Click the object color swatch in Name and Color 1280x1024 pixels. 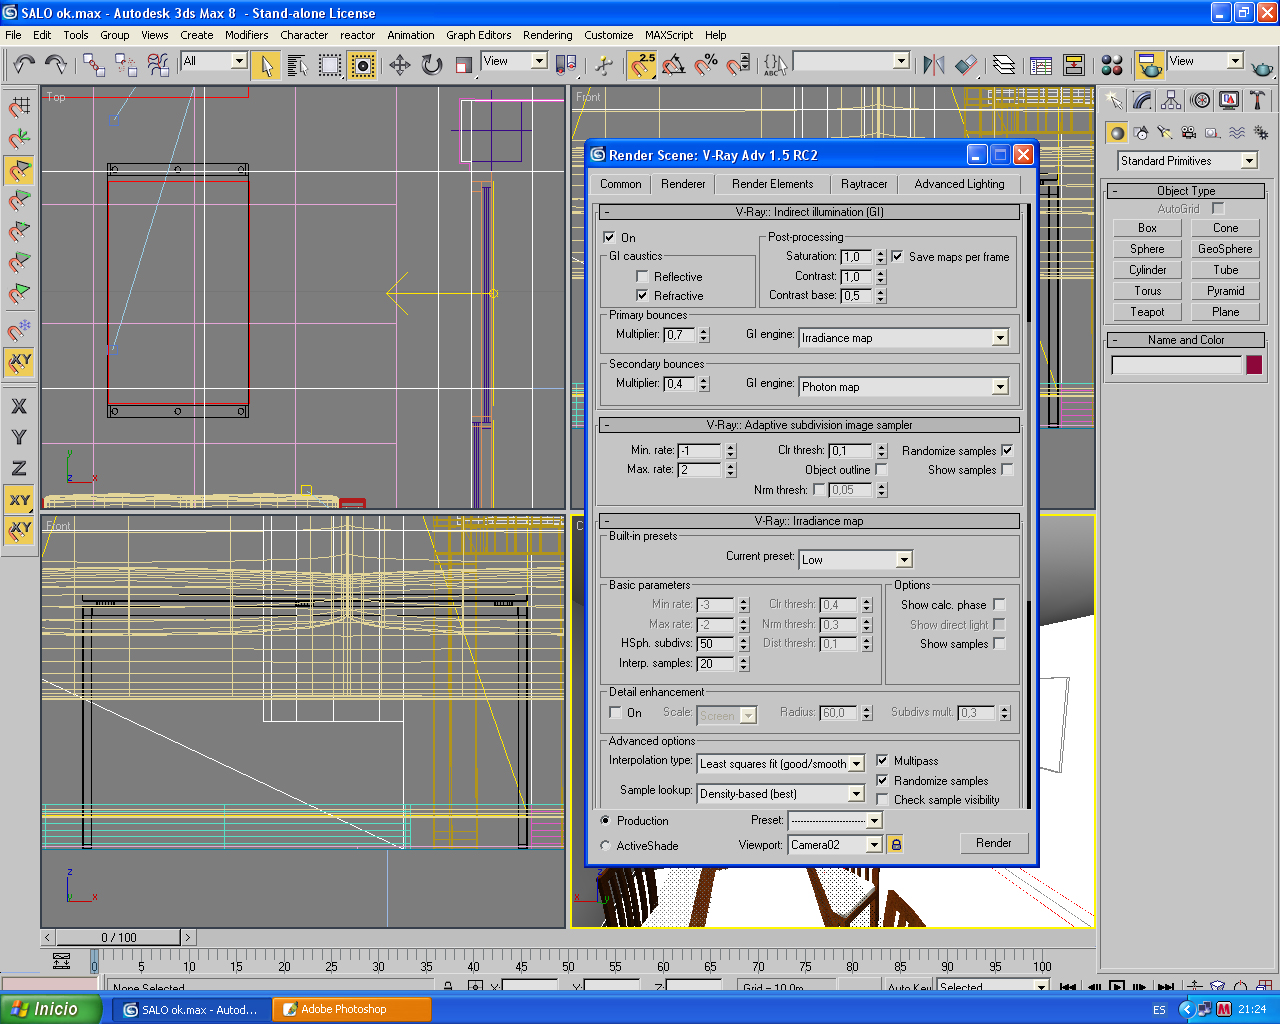coord(1254,365)
